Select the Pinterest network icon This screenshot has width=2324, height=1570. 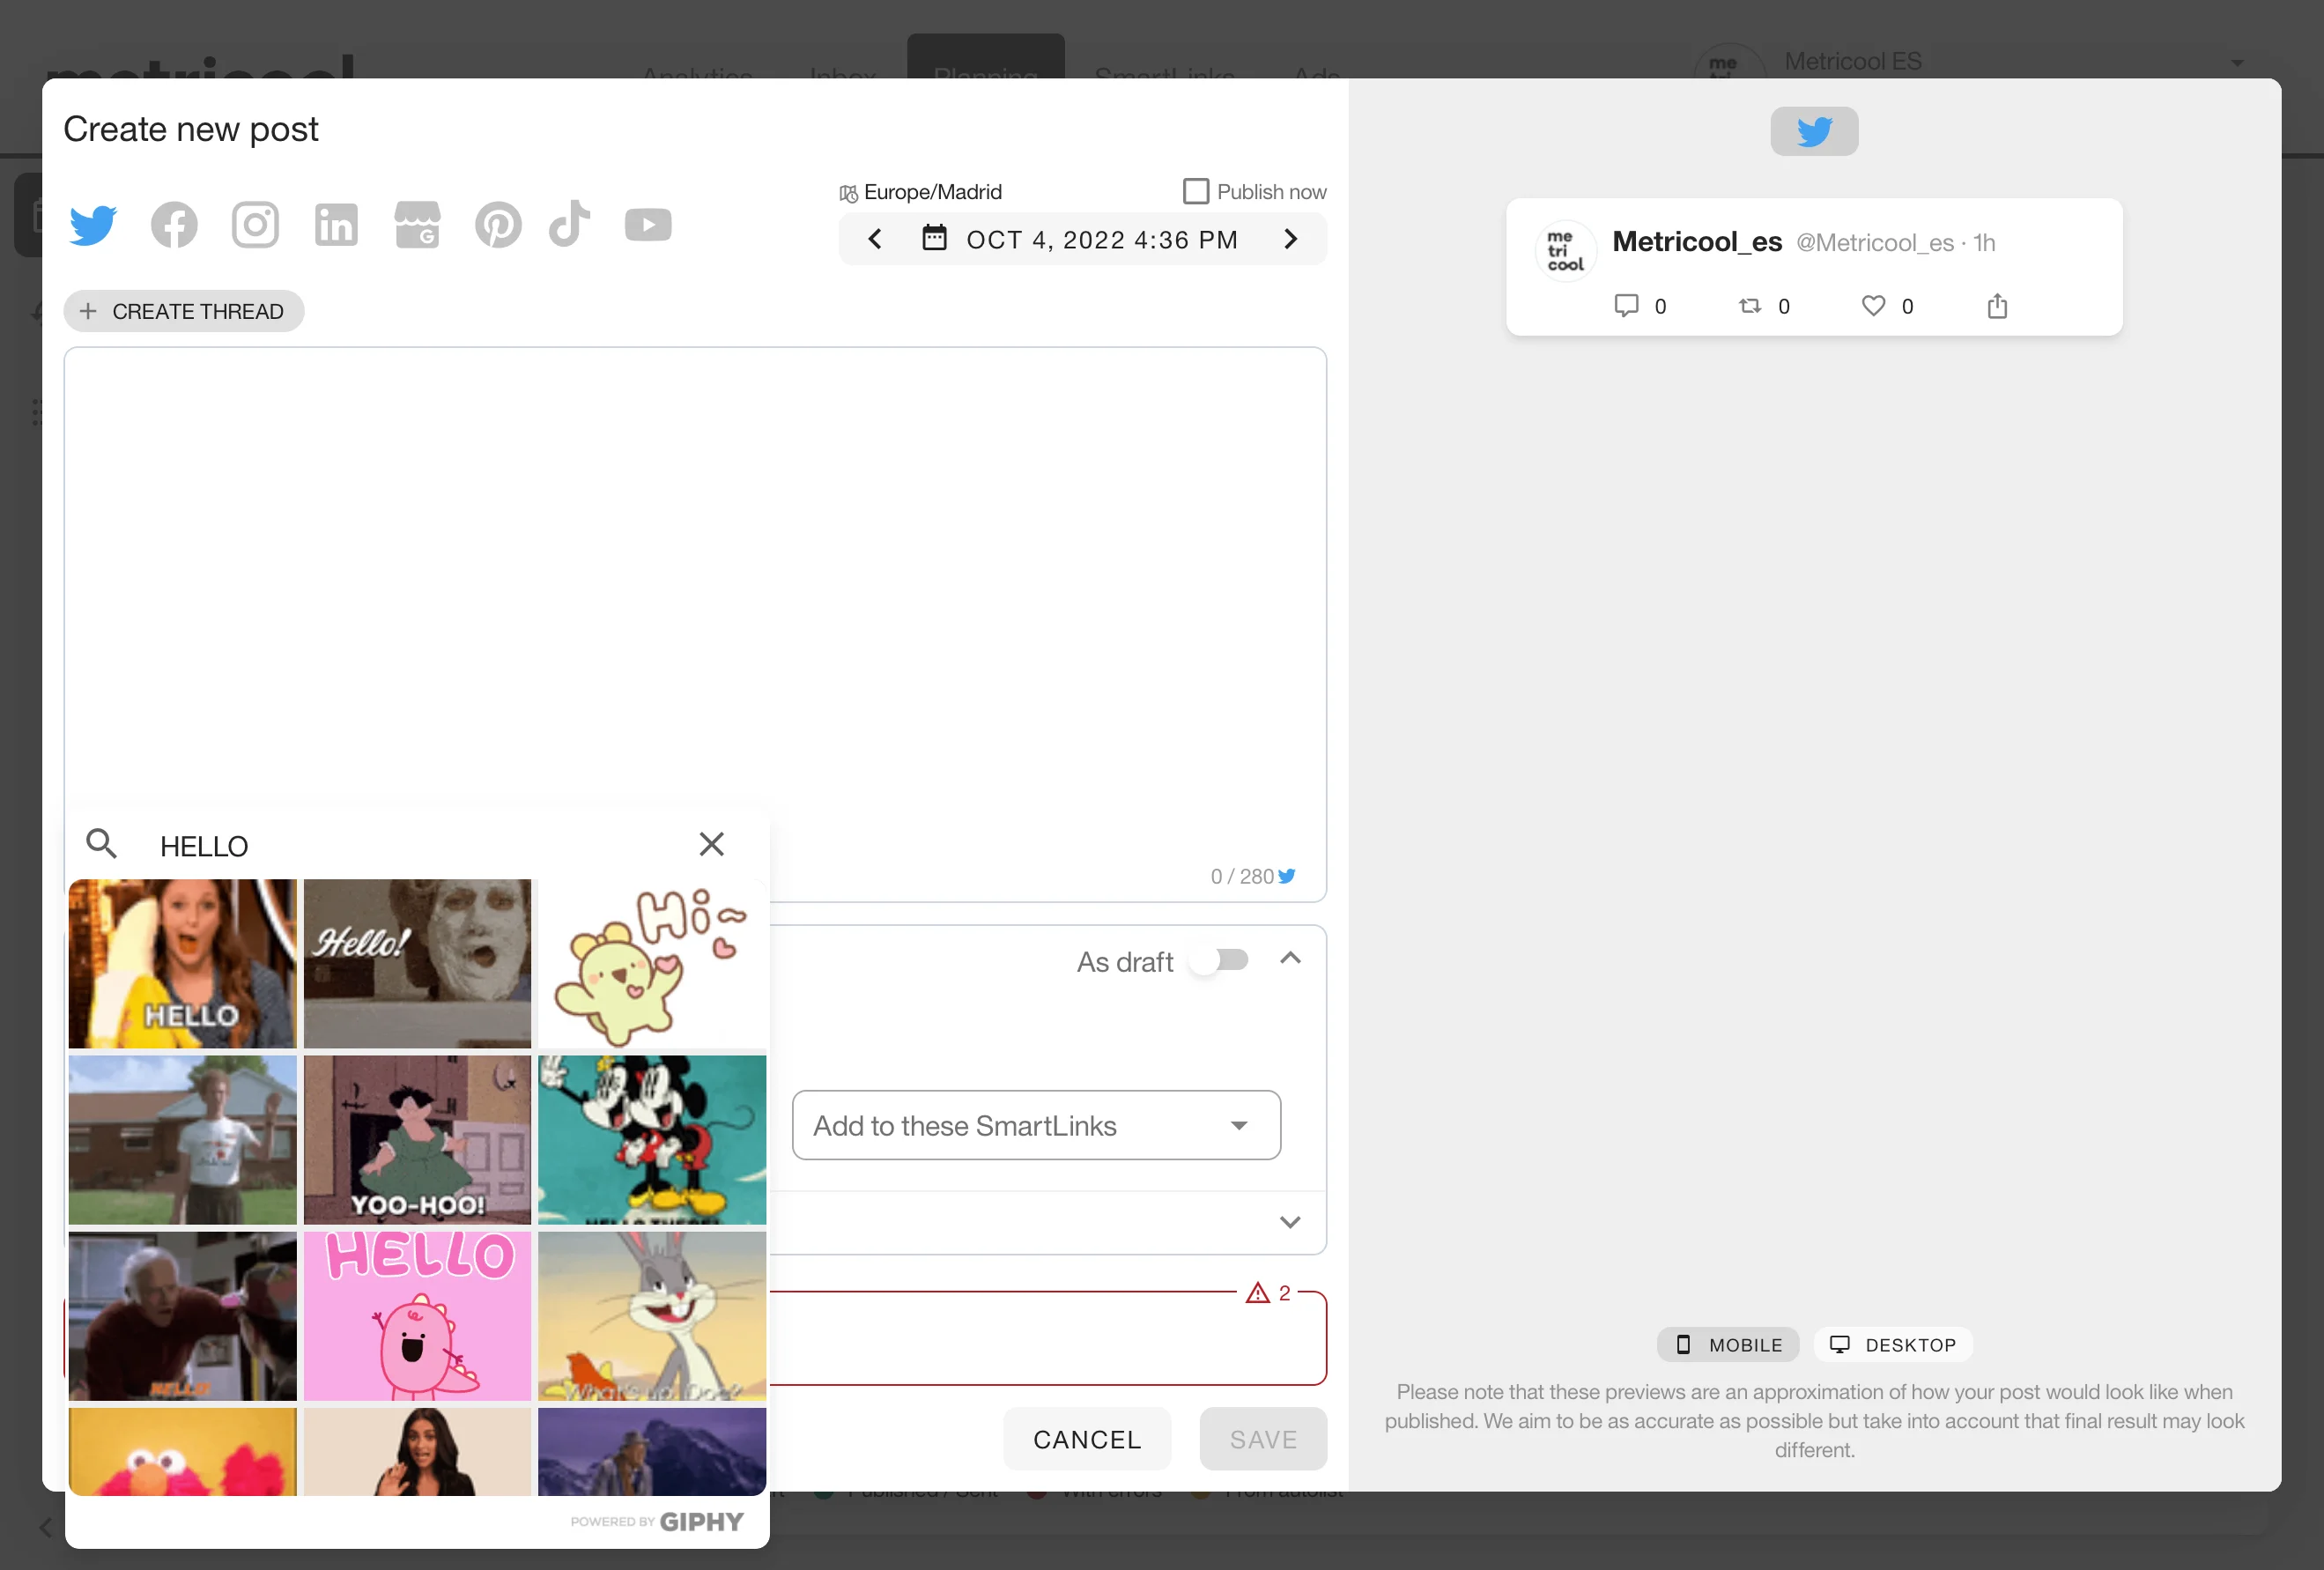point(498,225)
